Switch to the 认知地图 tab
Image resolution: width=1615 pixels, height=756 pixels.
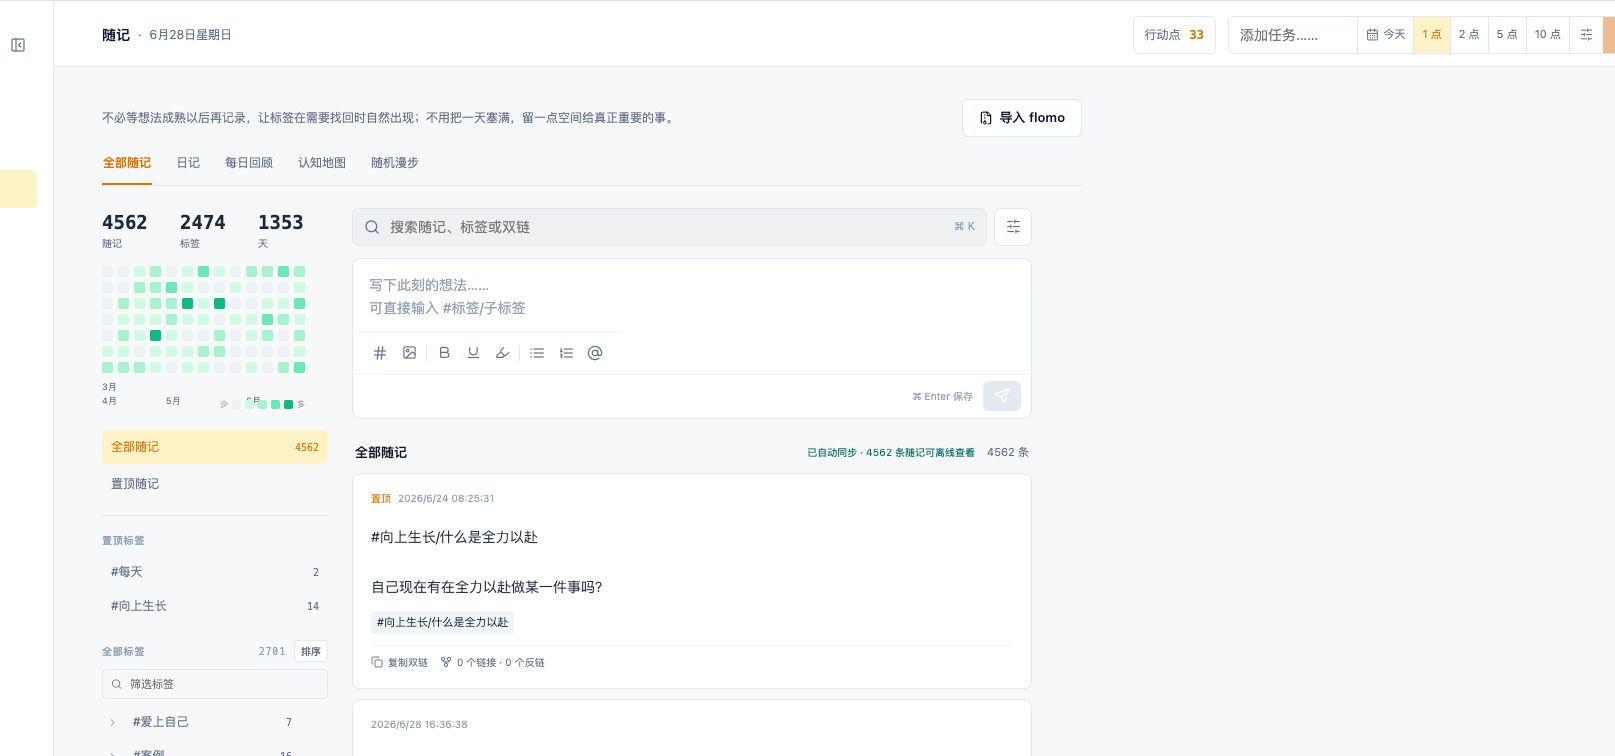(x=322, y=163)
